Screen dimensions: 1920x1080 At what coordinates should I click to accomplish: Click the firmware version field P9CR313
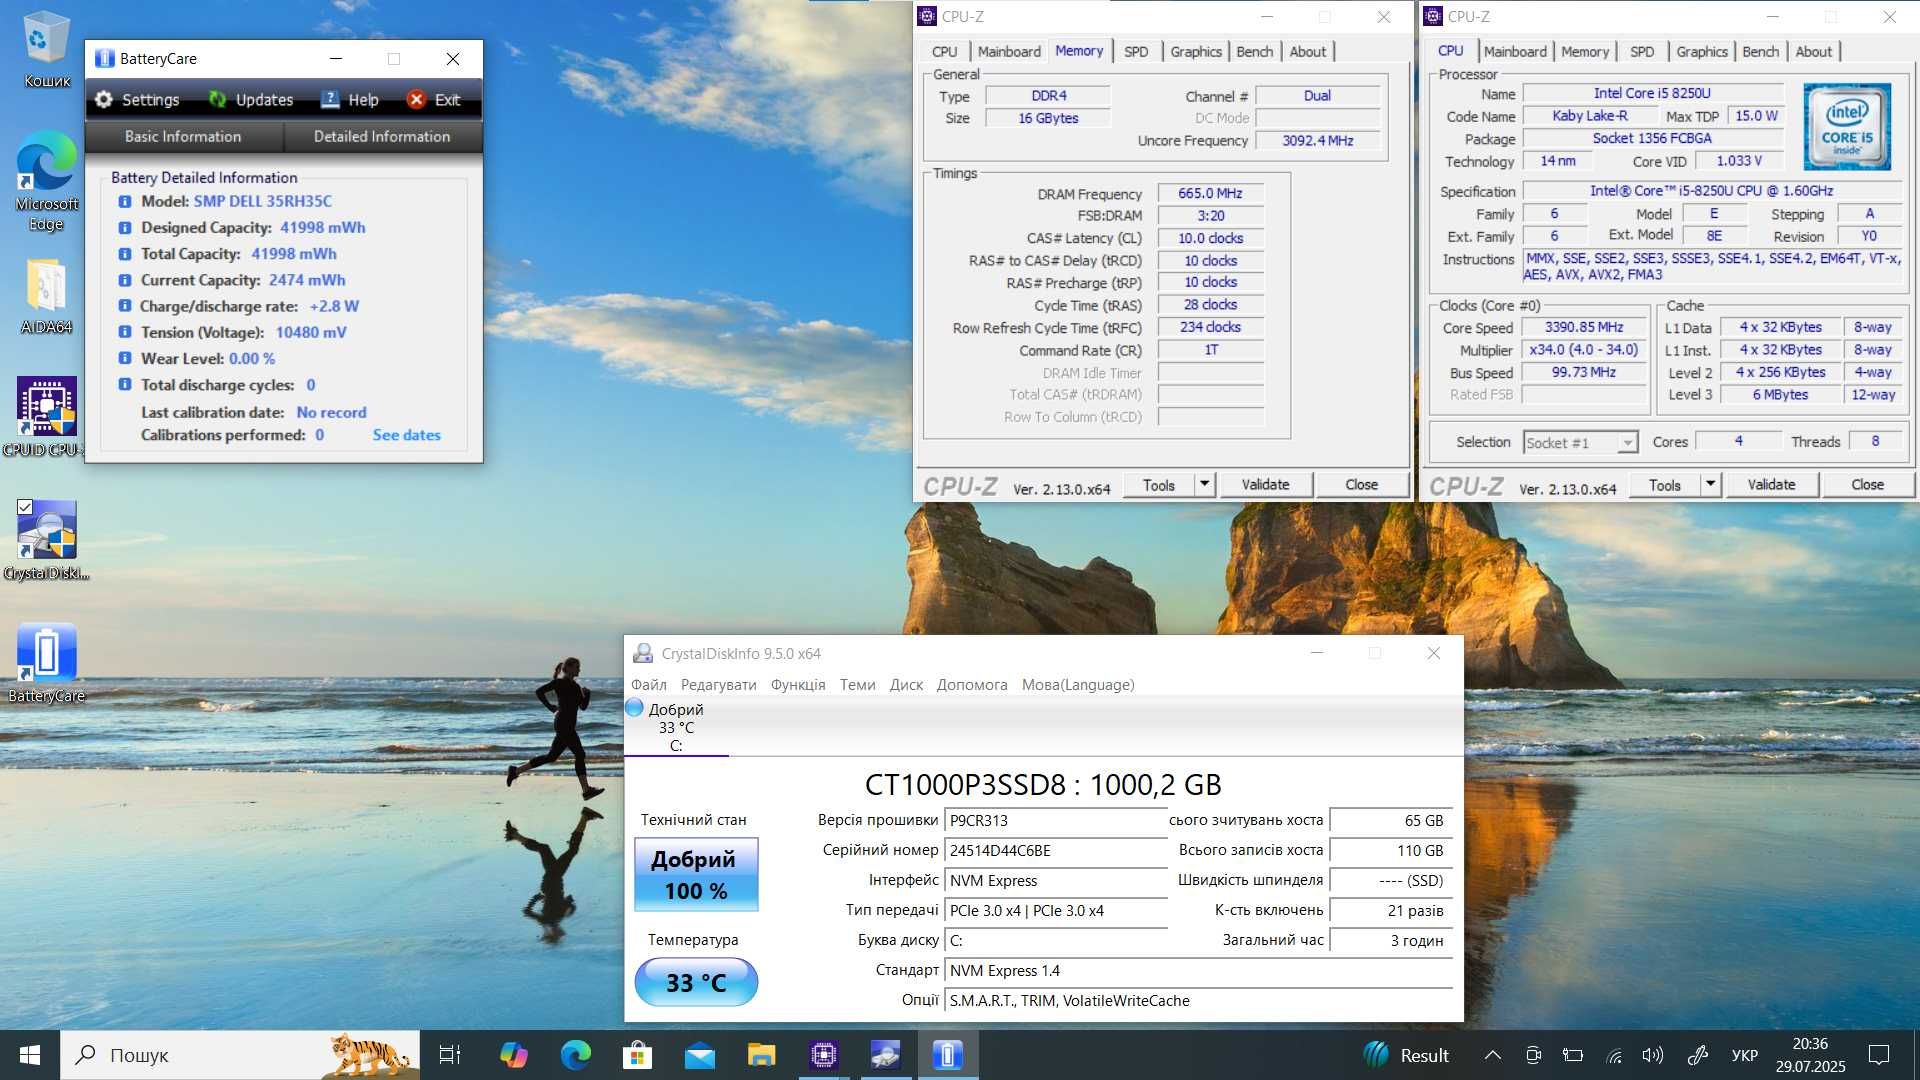point(1055,820)
